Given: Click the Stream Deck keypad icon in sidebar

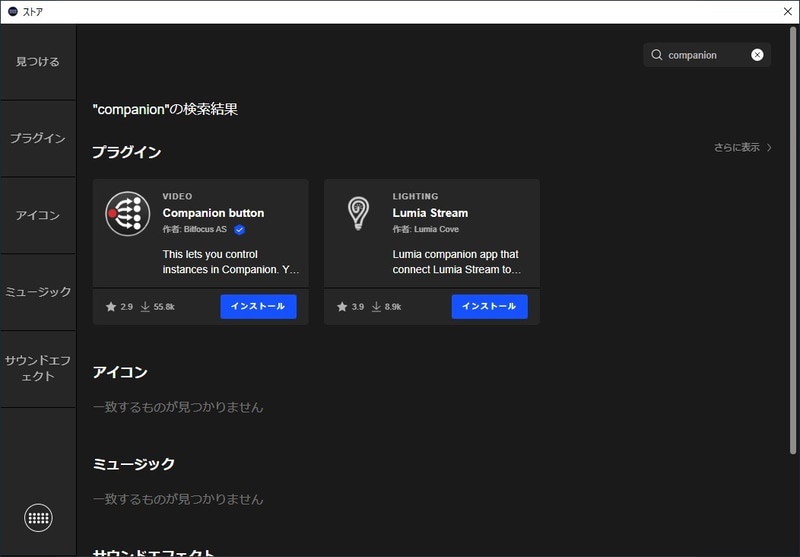Looking at the screenshot, I should click(x=38, y=518).
